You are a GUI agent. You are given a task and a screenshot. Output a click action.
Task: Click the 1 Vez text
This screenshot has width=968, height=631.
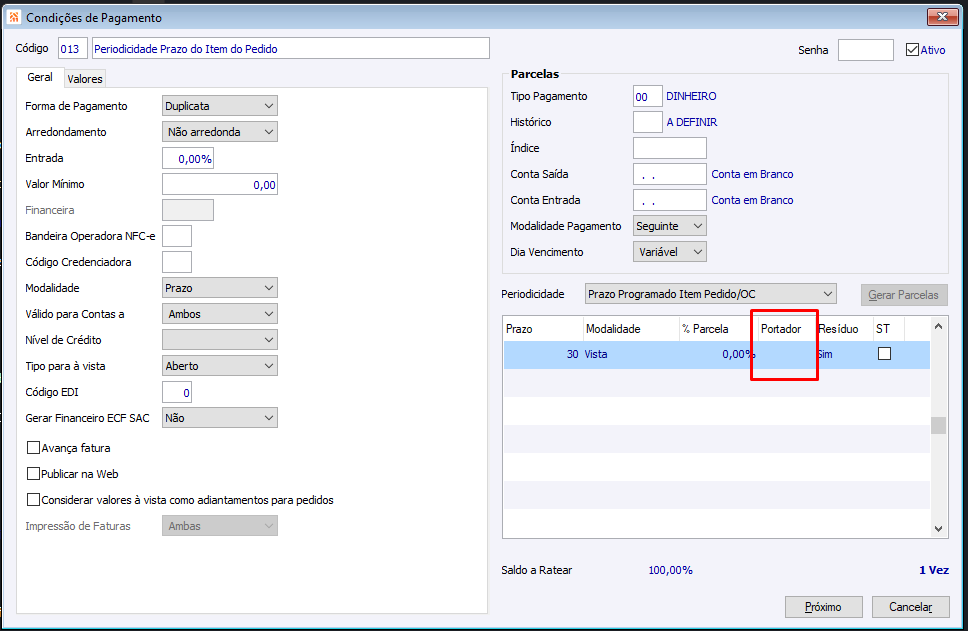click(933, 570)
